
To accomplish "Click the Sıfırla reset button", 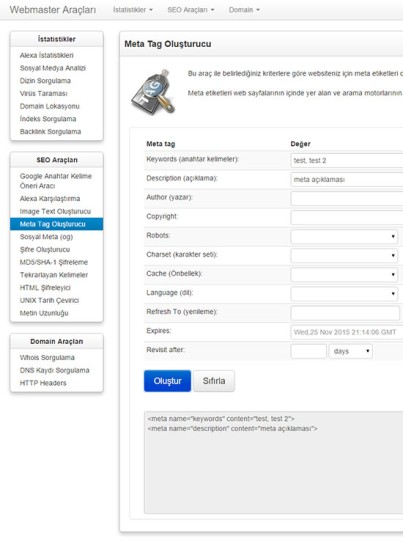I will coord(214,381).
